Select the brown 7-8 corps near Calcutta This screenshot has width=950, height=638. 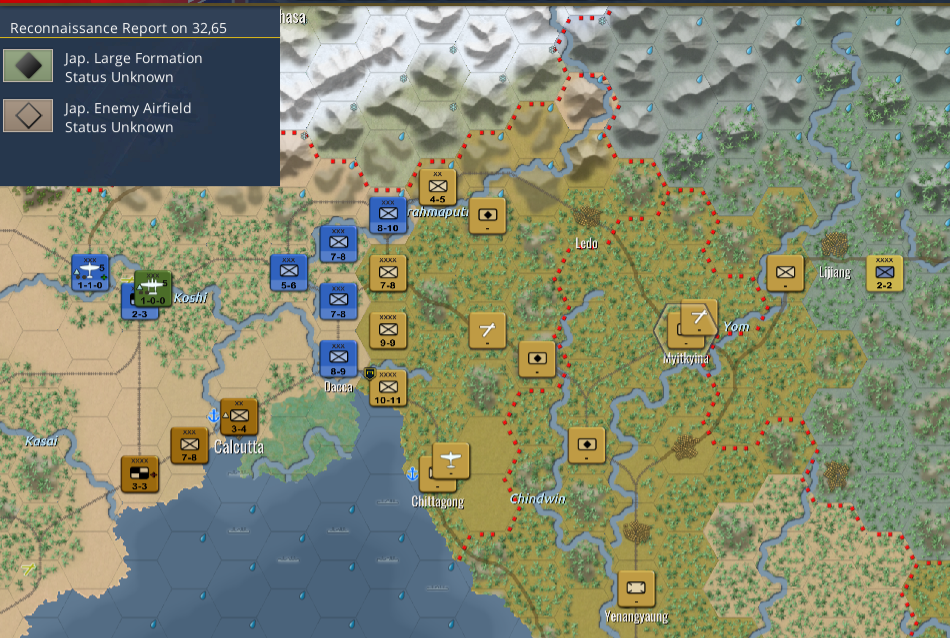(x=189, y=445)
